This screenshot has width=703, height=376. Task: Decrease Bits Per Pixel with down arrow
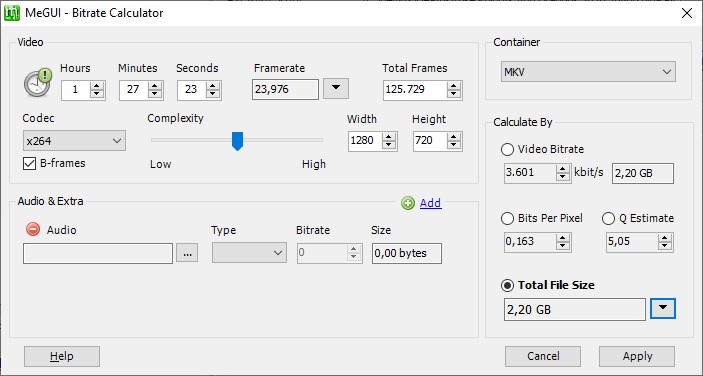coord(563,246)
